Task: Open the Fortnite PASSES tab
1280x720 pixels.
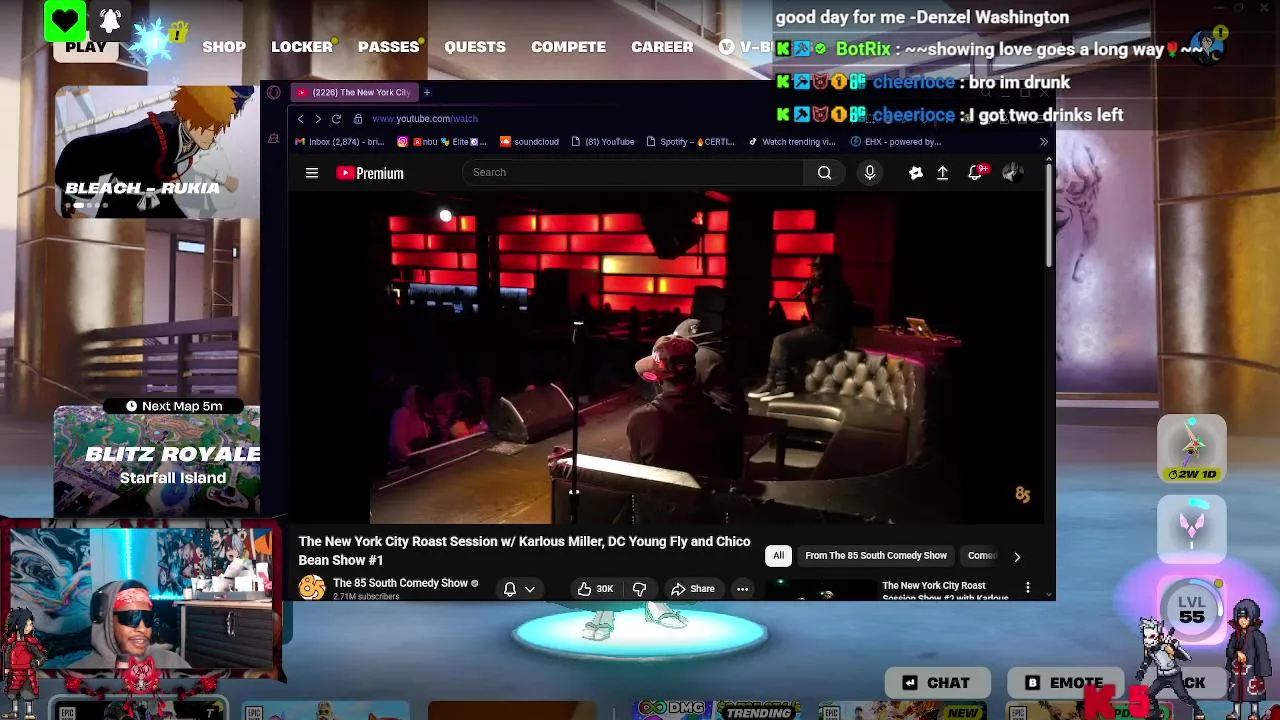Action: click(388, 47)
